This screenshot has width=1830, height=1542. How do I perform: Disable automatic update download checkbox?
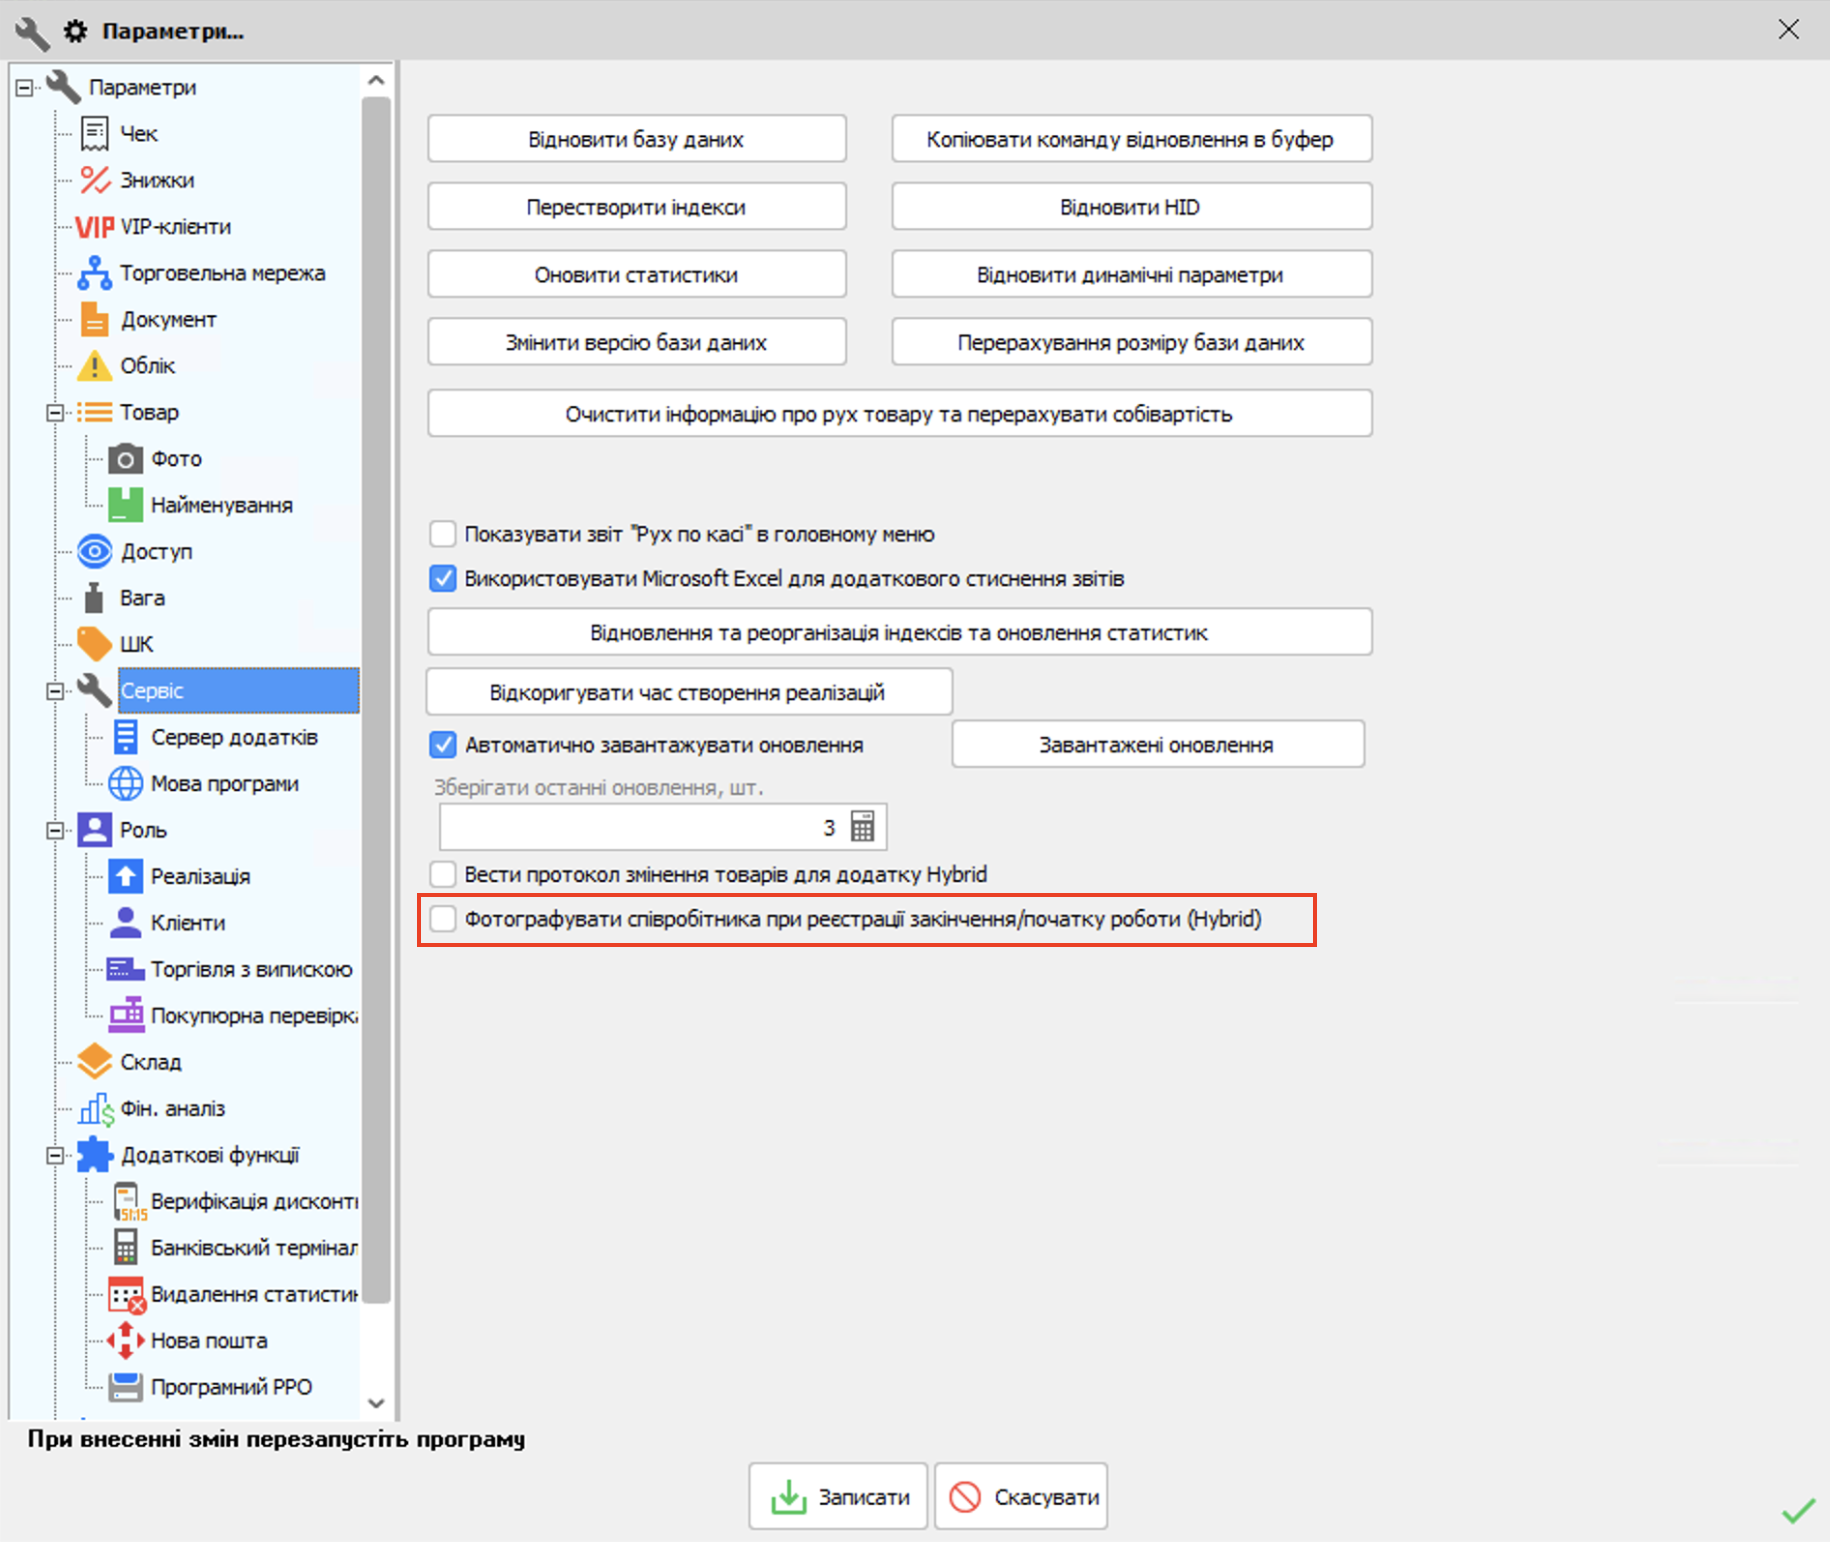click(x=443, y=745)
